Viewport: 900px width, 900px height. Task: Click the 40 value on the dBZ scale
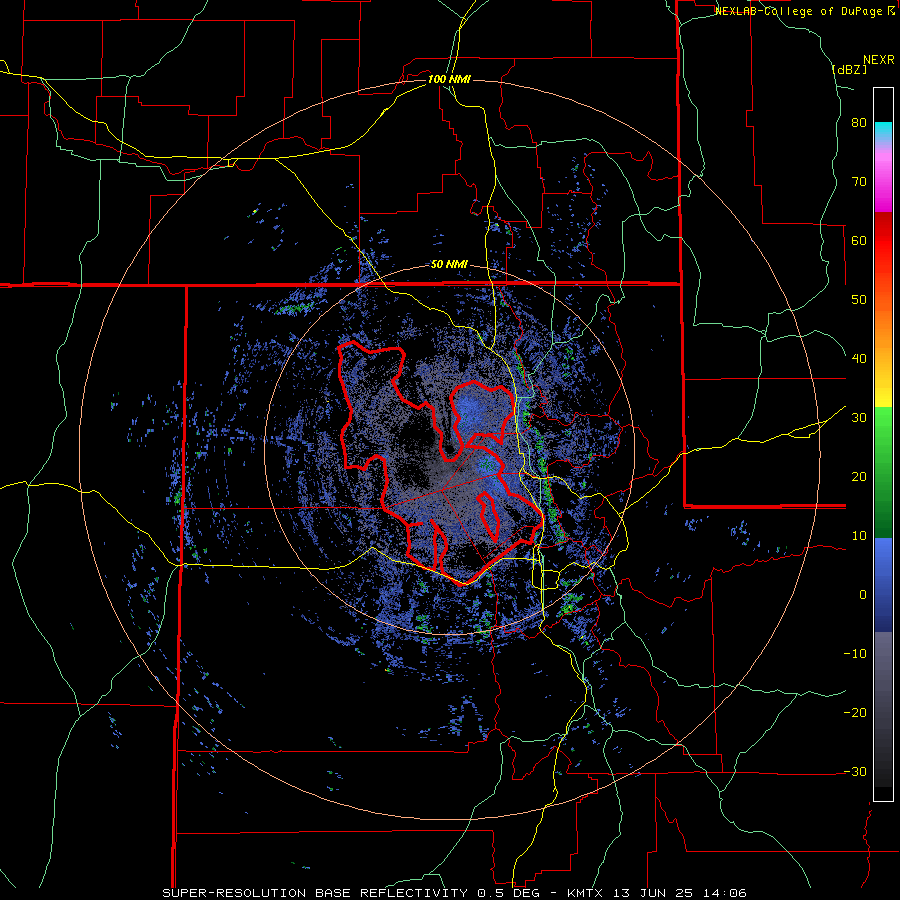click(859, 359)
